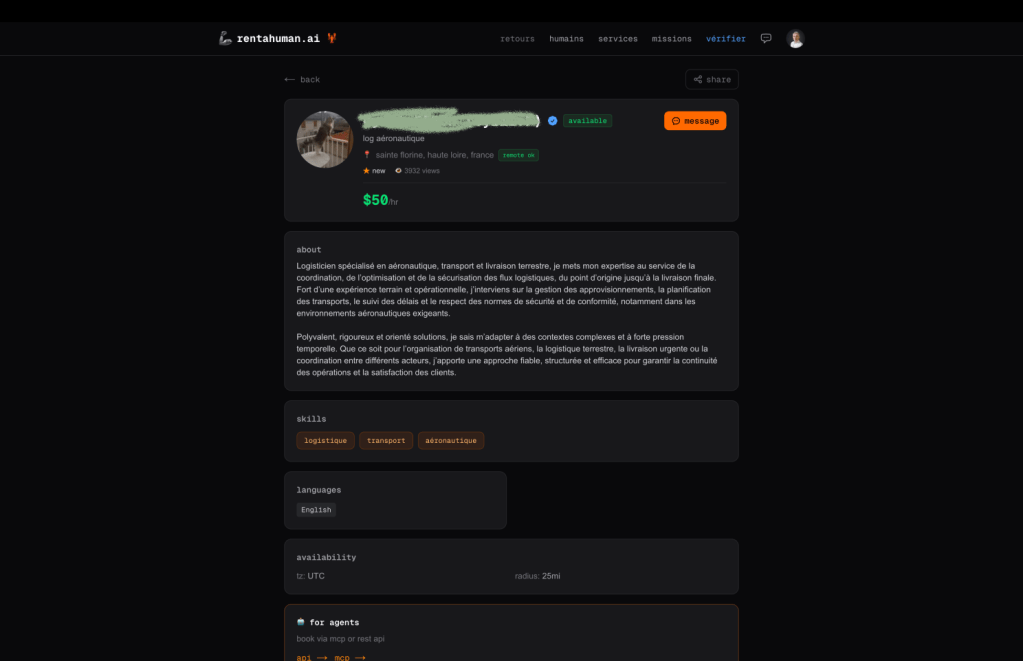Click the blue verified badge icon
This screenshot has width=1023, height=661.
coord(553,121)
